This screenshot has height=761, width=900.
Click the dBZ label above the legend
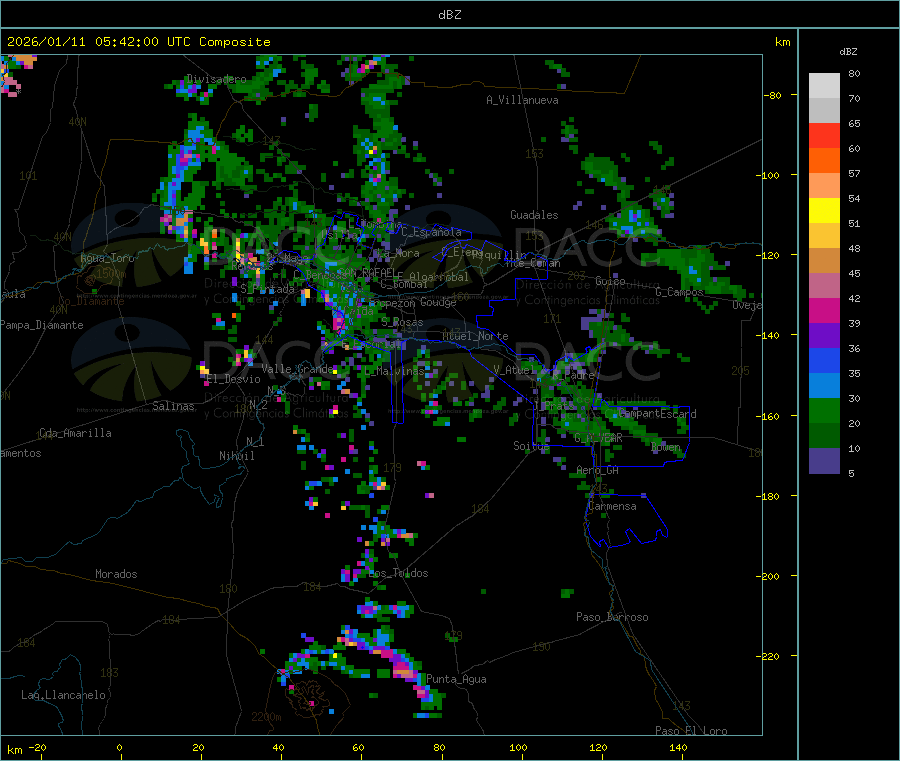click(848, 52)
